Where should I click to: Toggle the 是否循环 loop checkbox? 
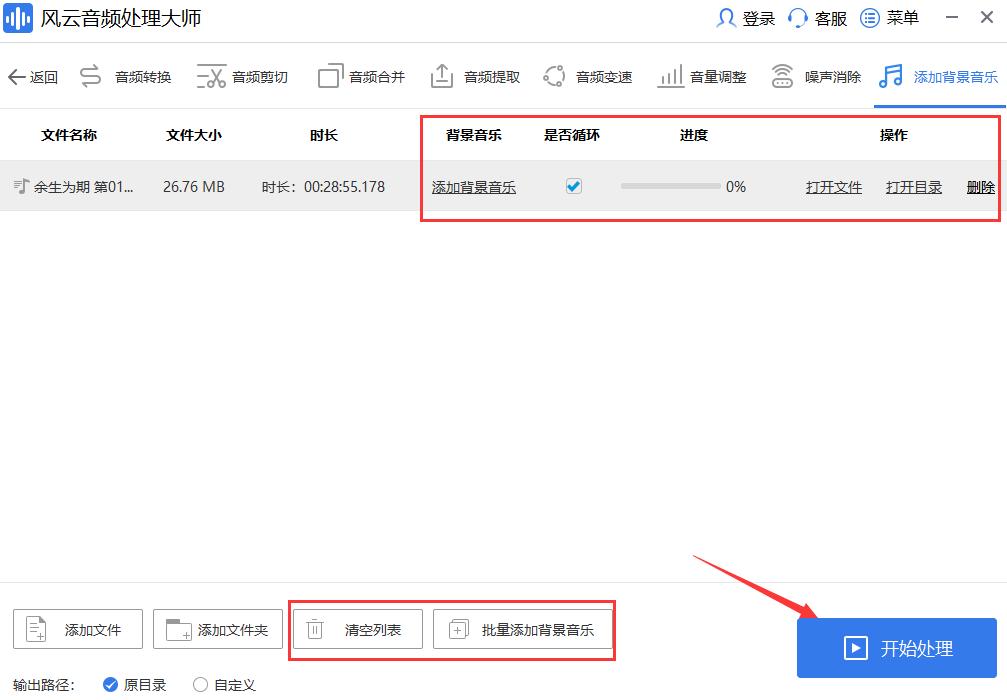click(x=573, y=186)
